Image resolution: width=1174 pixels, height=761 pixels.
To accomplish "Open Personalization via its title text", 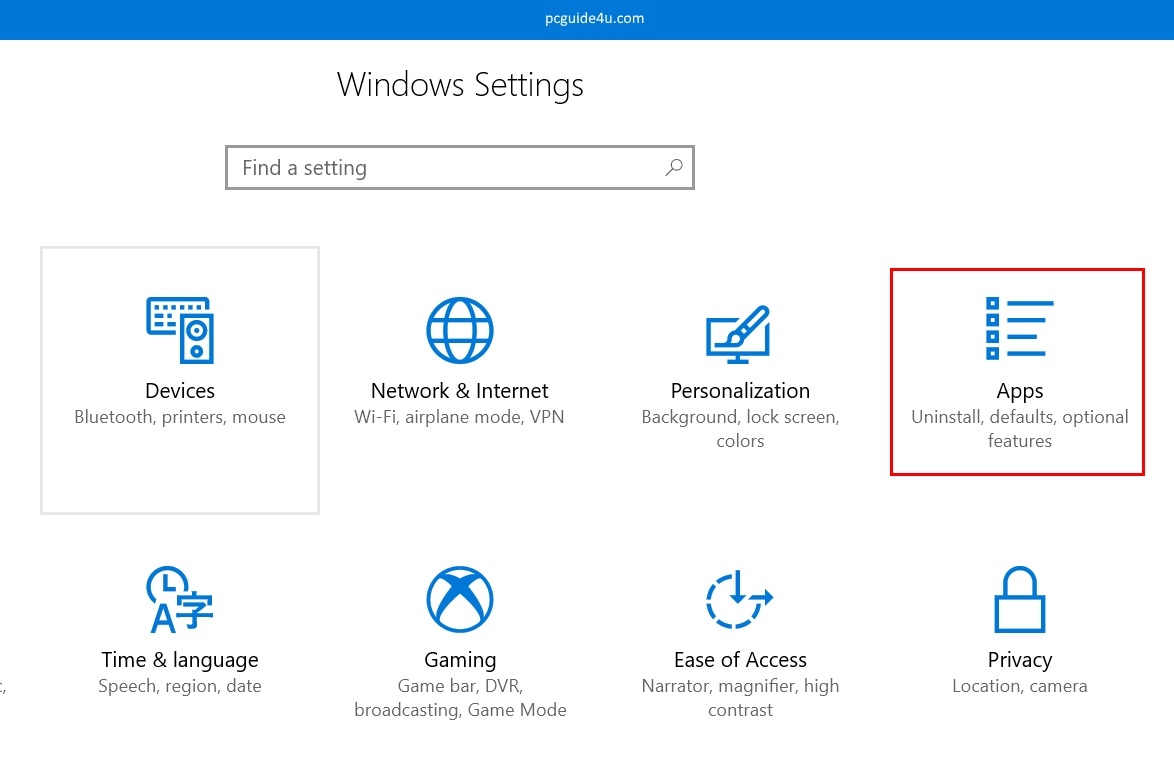I will point(740,391).
